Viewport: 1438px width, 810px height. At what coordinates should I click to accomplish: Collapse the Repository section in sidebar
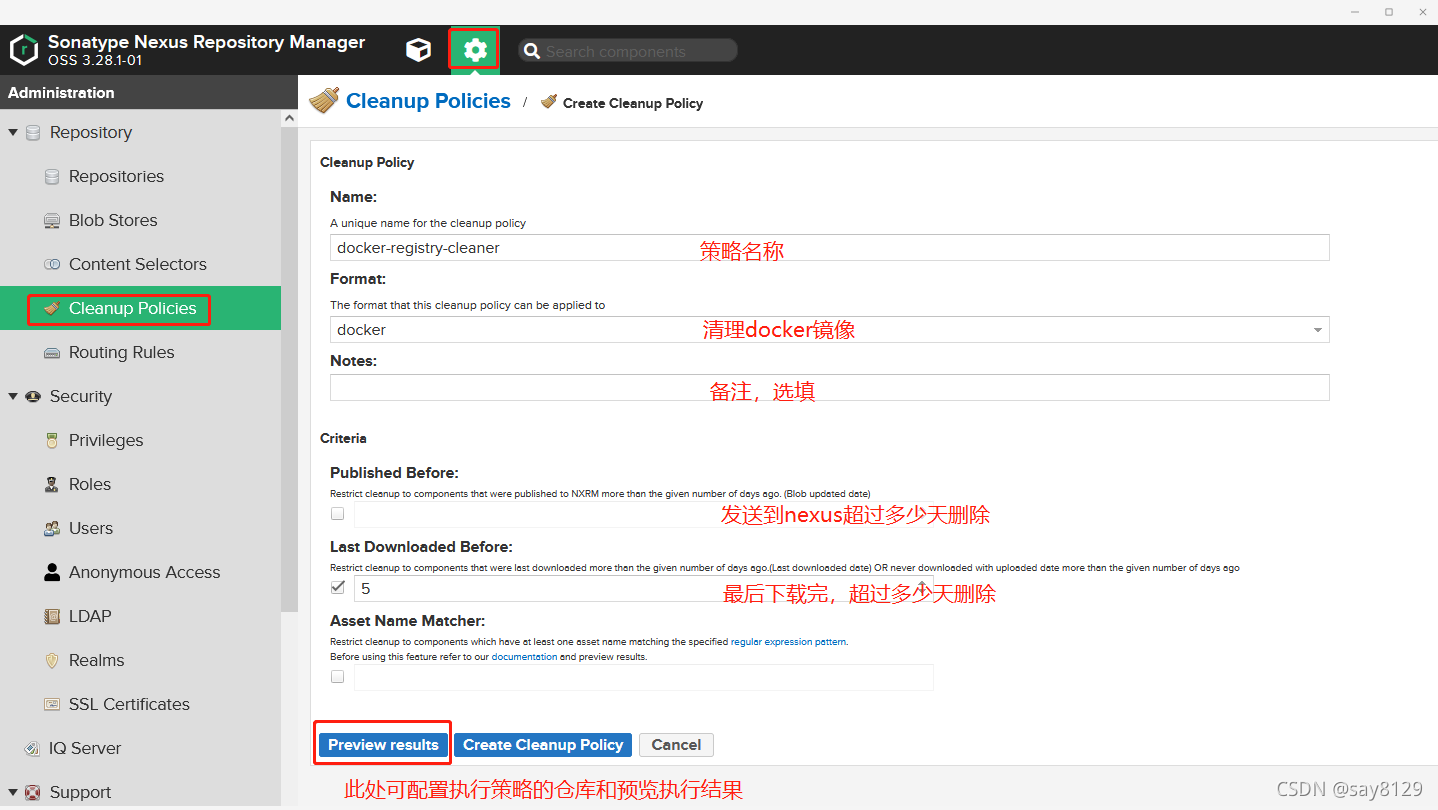(14, 132)
